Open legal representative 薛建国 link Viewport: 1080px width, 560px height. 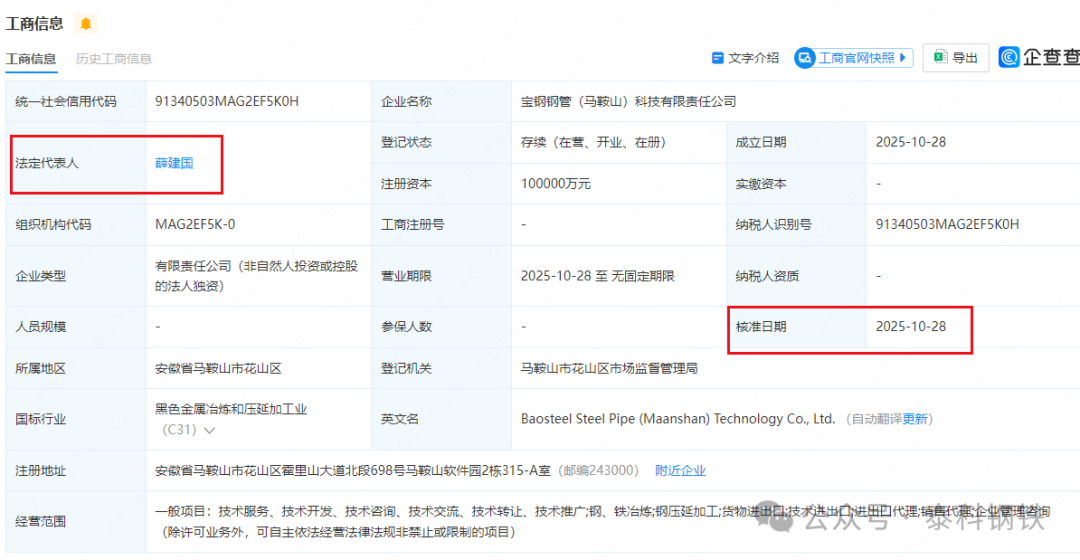click(174, 163)
